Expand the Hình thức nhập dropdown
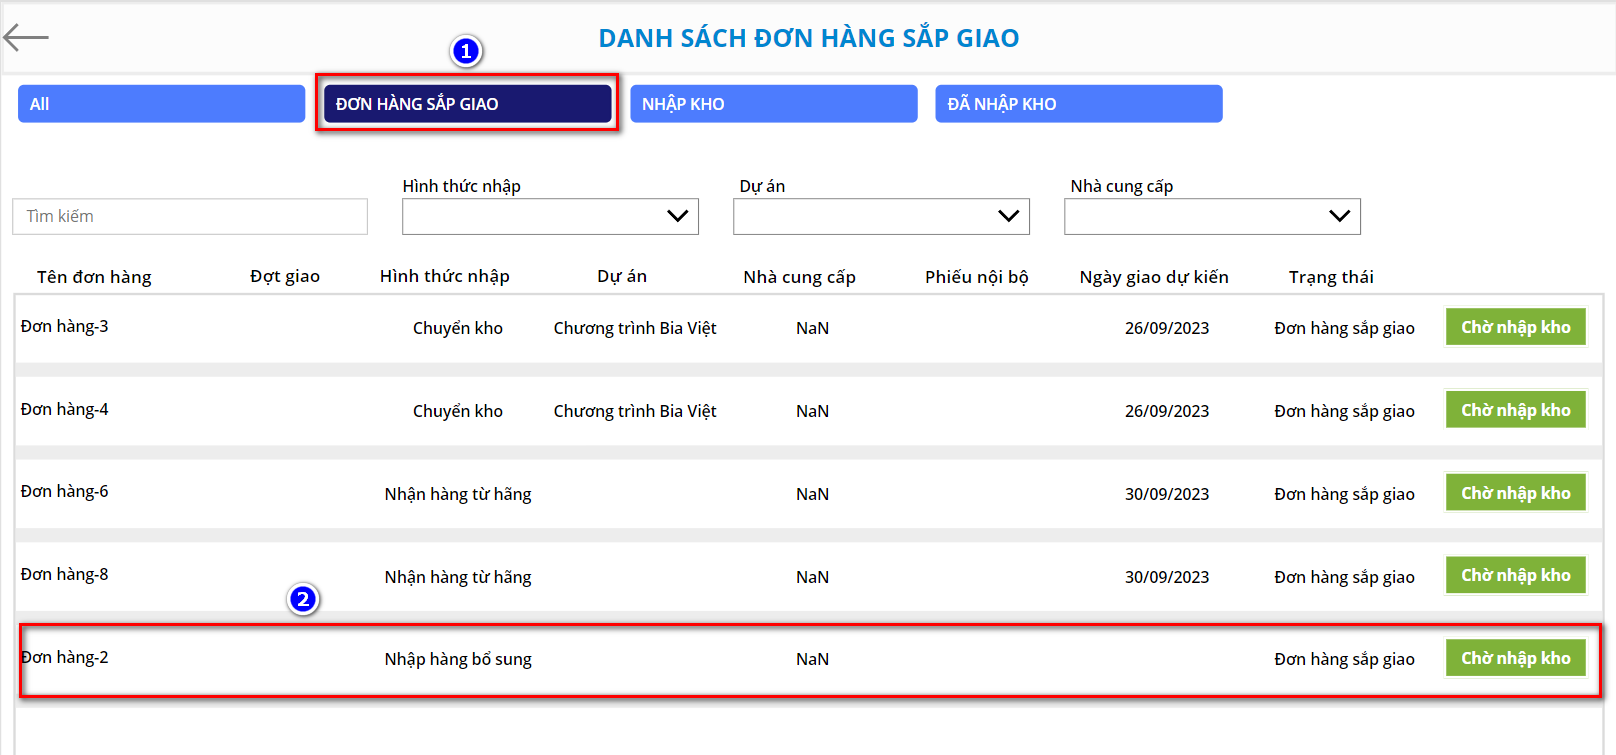 (550, 217)
